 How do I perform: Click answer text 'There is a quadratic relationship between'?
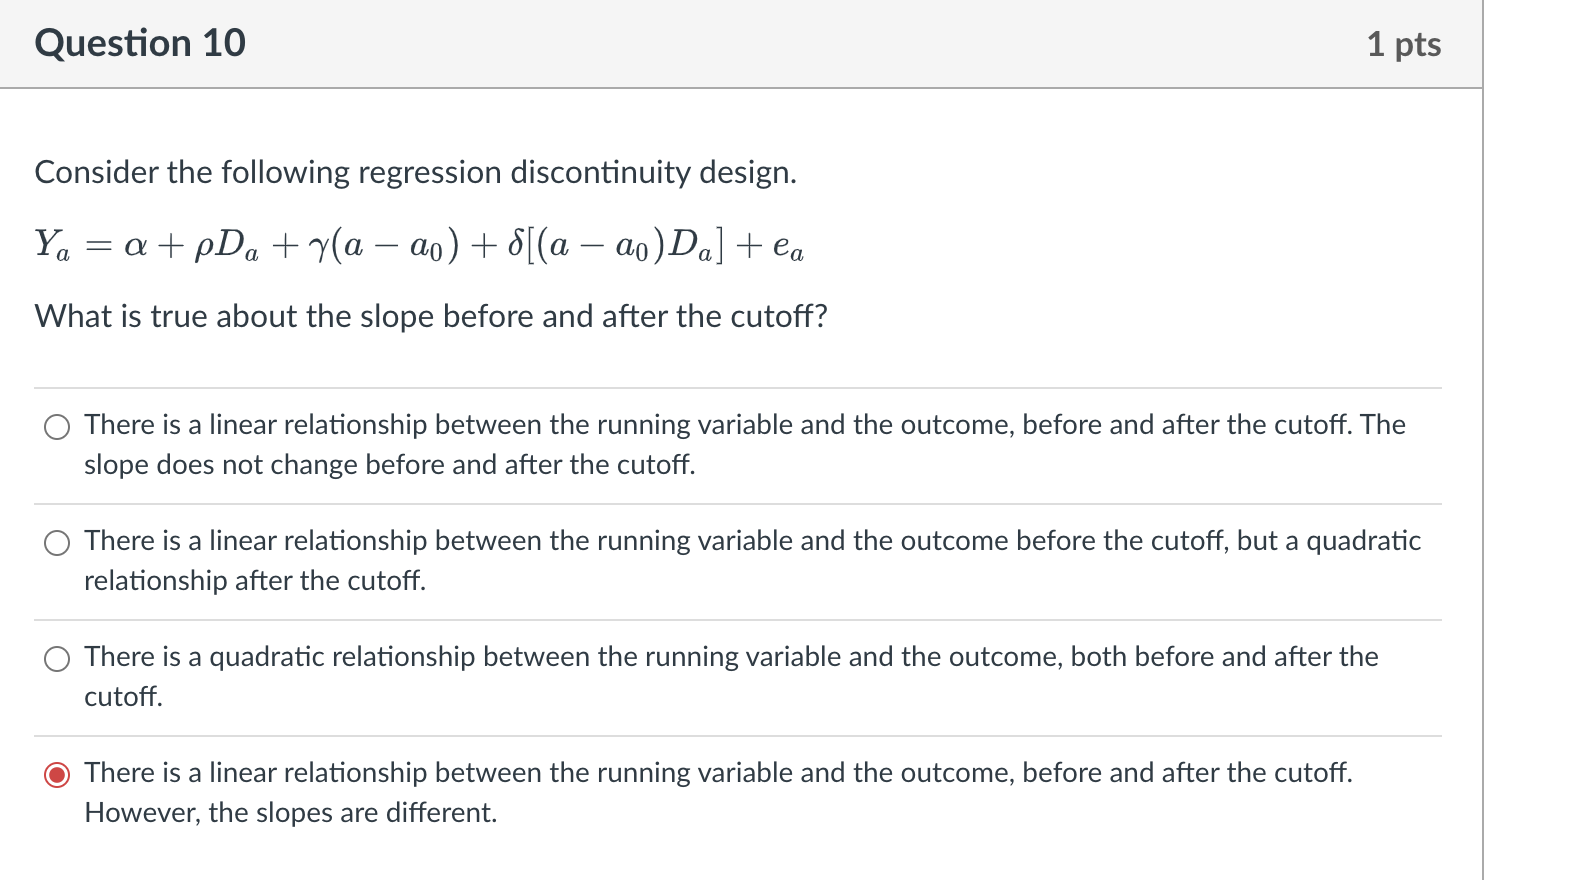309,657
